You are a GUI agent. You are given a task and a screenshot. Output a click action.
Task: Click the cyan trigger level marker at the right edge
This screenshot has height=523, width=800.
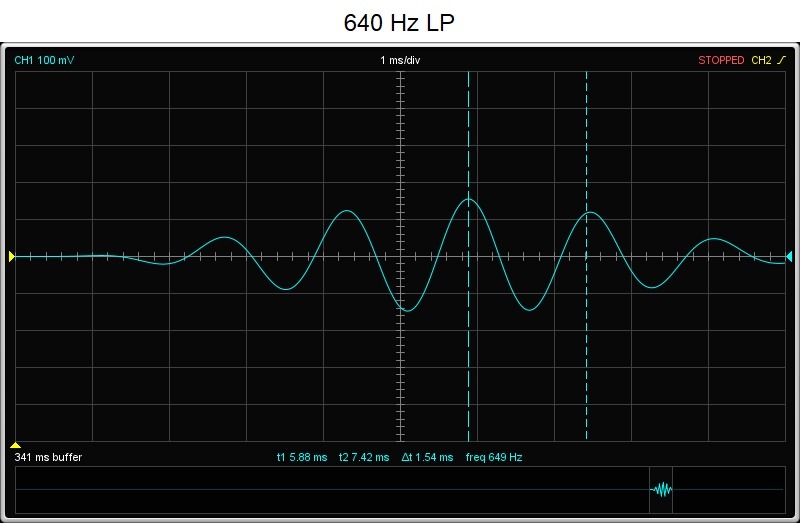pos(789,256)
